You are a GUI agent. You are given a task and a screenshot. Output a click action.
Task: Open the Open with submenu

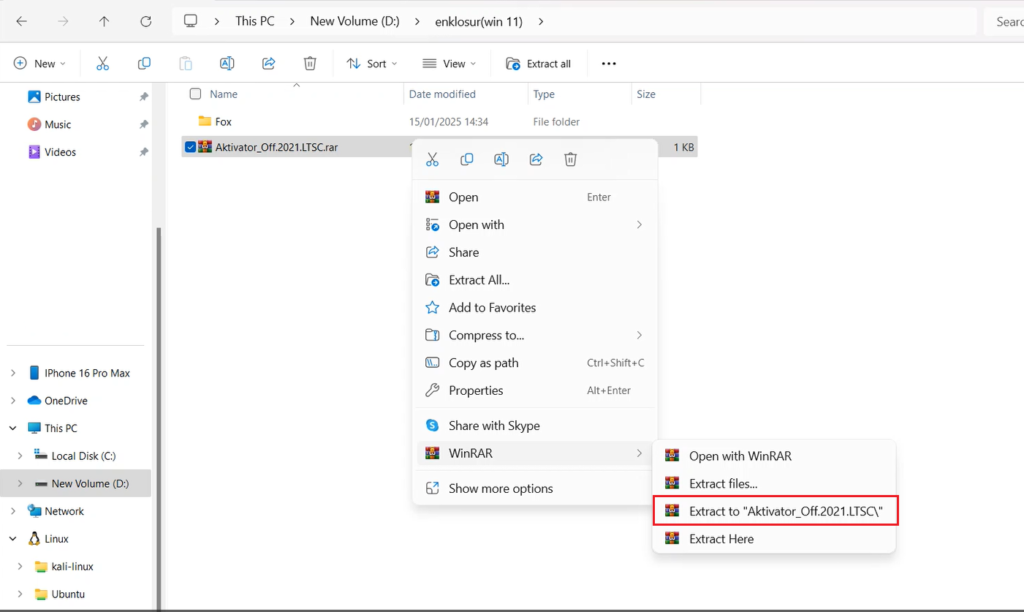point(534,225)
